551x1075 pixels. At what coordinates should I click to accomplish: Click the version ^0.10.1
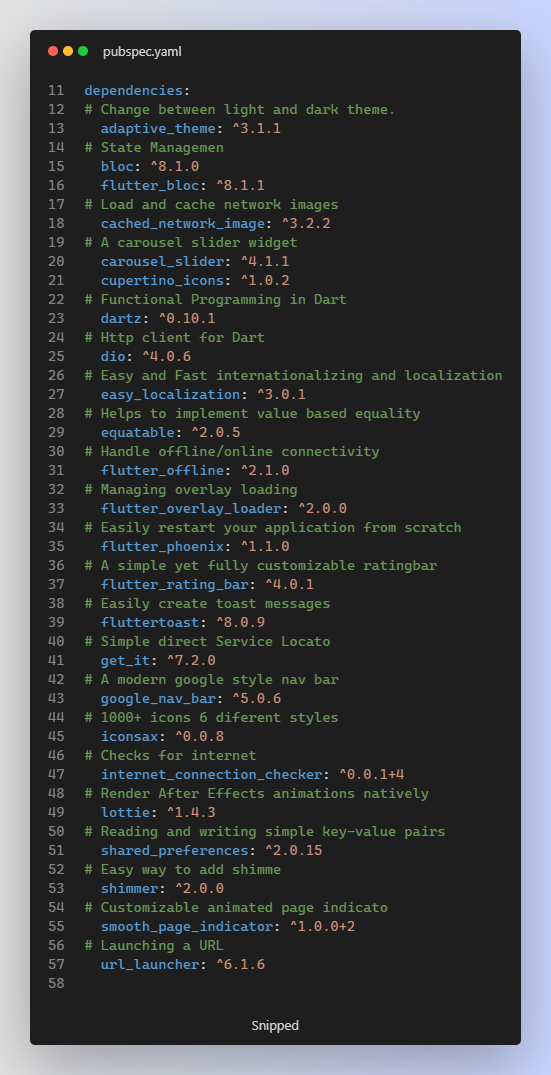tap(186, 319)
